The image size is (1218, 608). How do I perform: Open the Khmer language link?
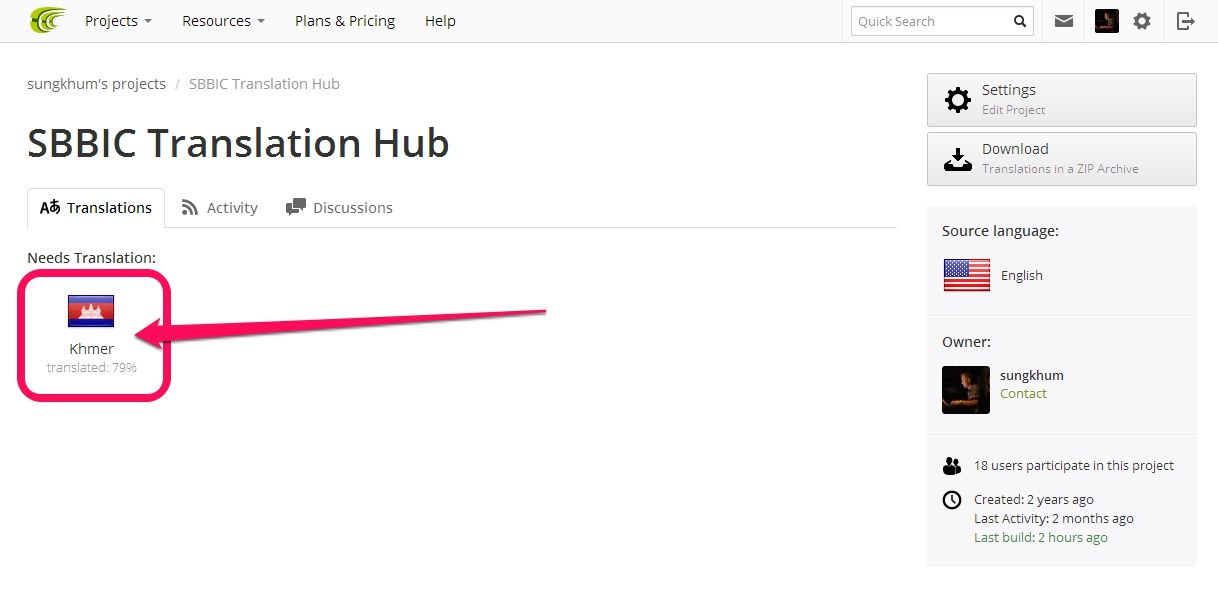(92, 349)
